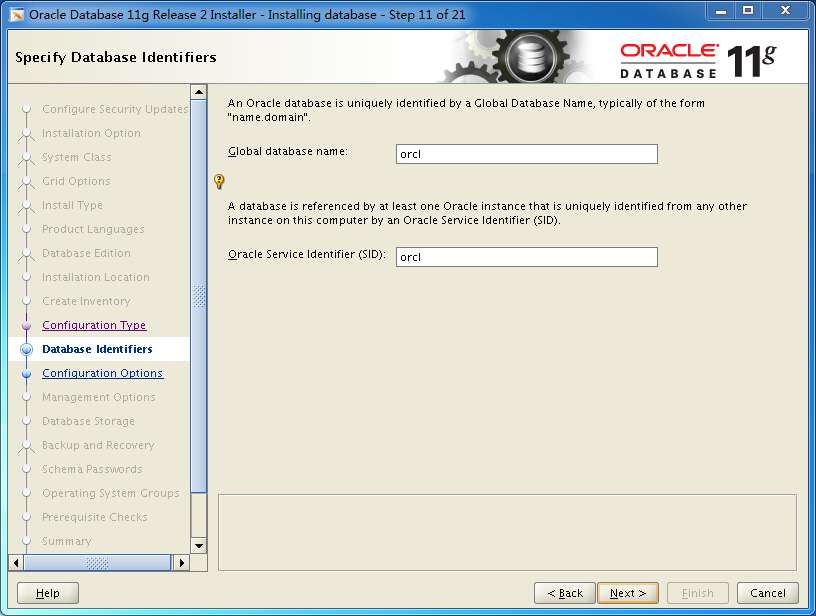The image size is (816, 616).
Task: Go to the Configuration Type step
Action: point(94,325)
